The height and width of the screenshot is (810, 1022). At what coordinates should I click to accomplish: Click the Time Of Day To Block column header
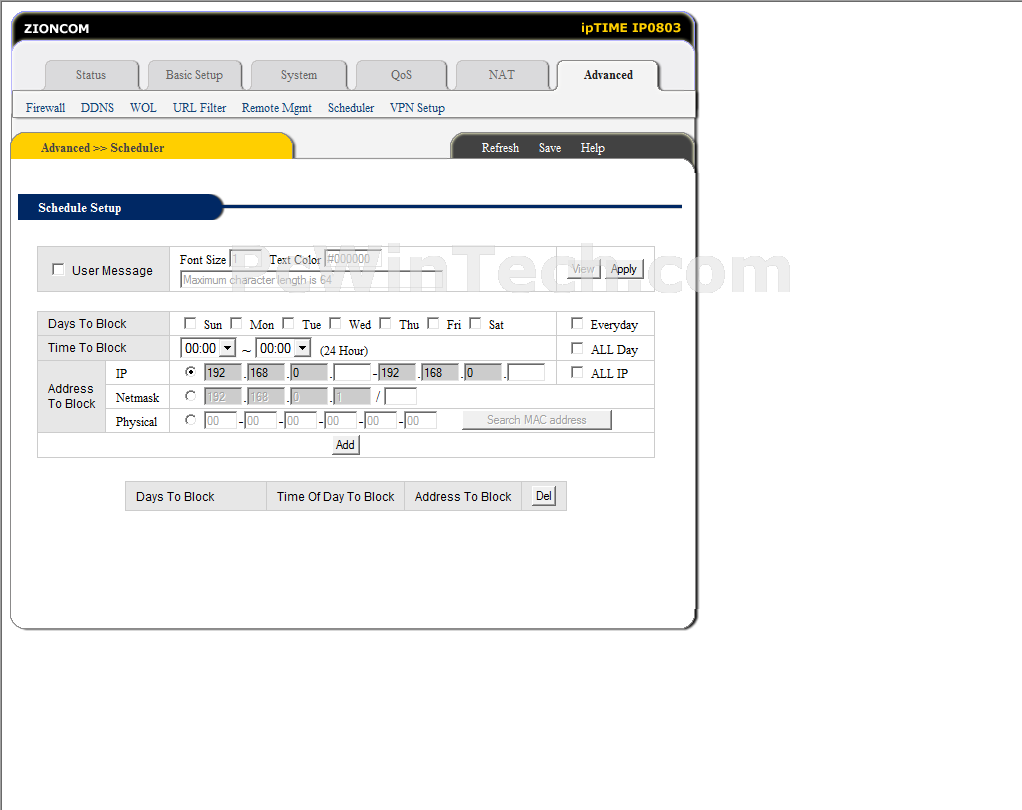(336, 497)
